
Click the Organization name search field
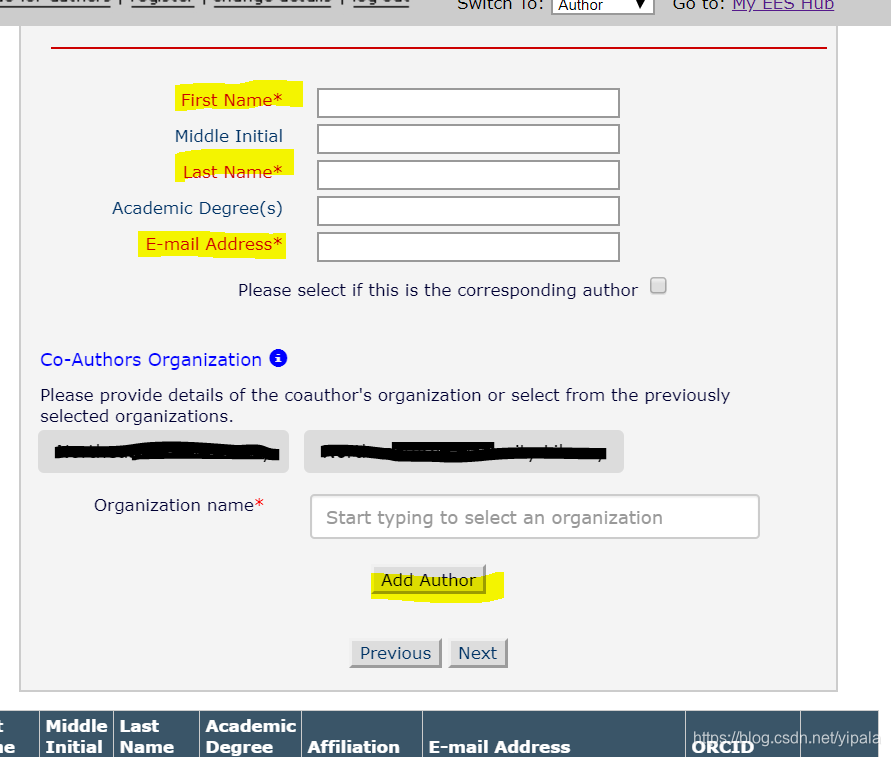tap(535, 517)
